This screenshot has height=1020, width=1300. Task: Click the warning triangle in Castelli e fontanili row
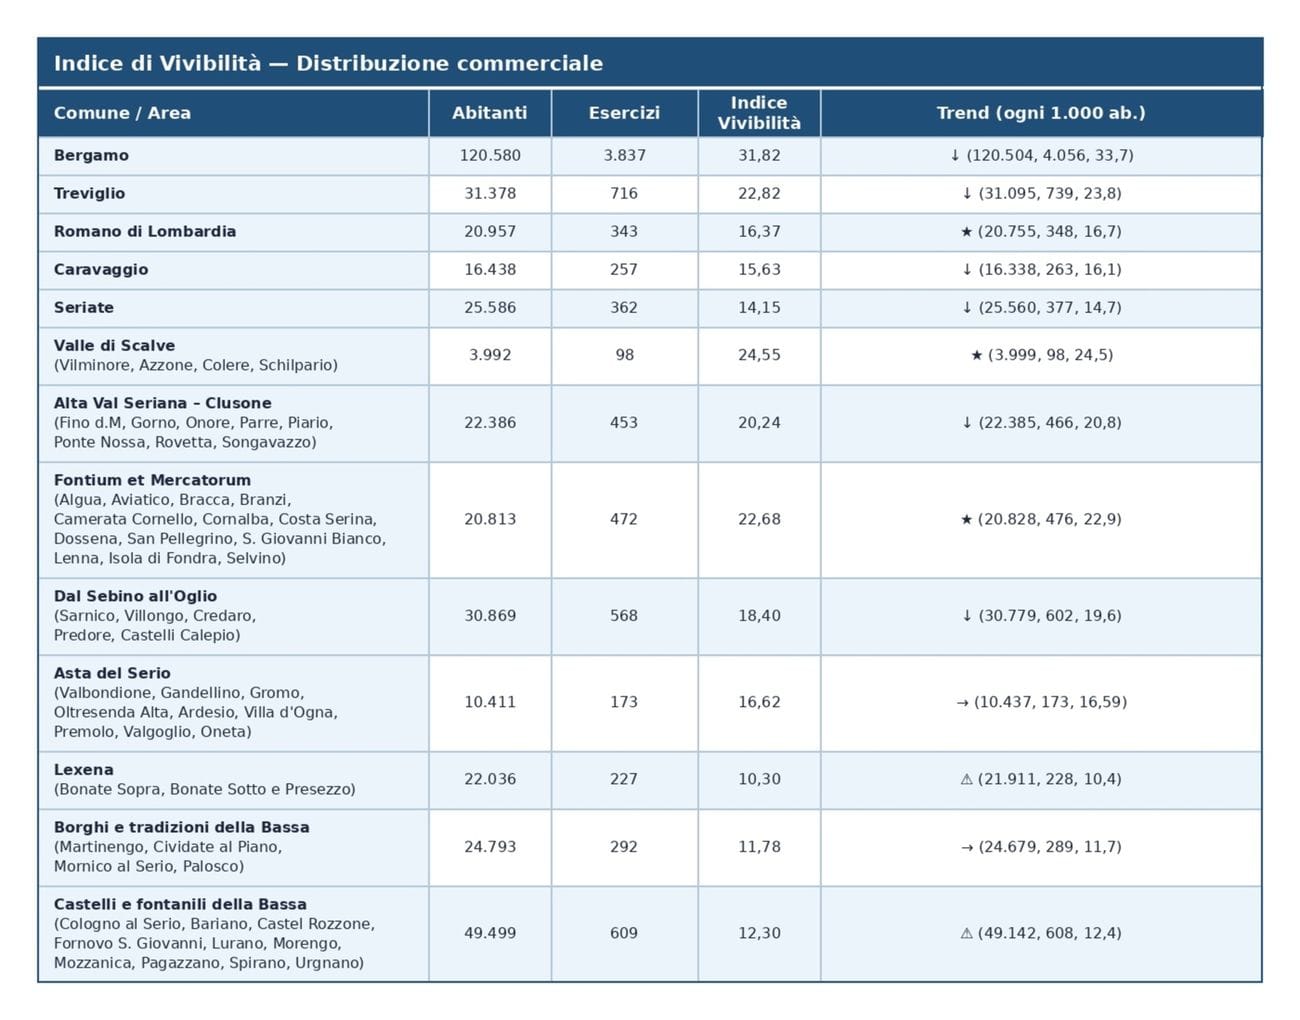click(966, 933)
